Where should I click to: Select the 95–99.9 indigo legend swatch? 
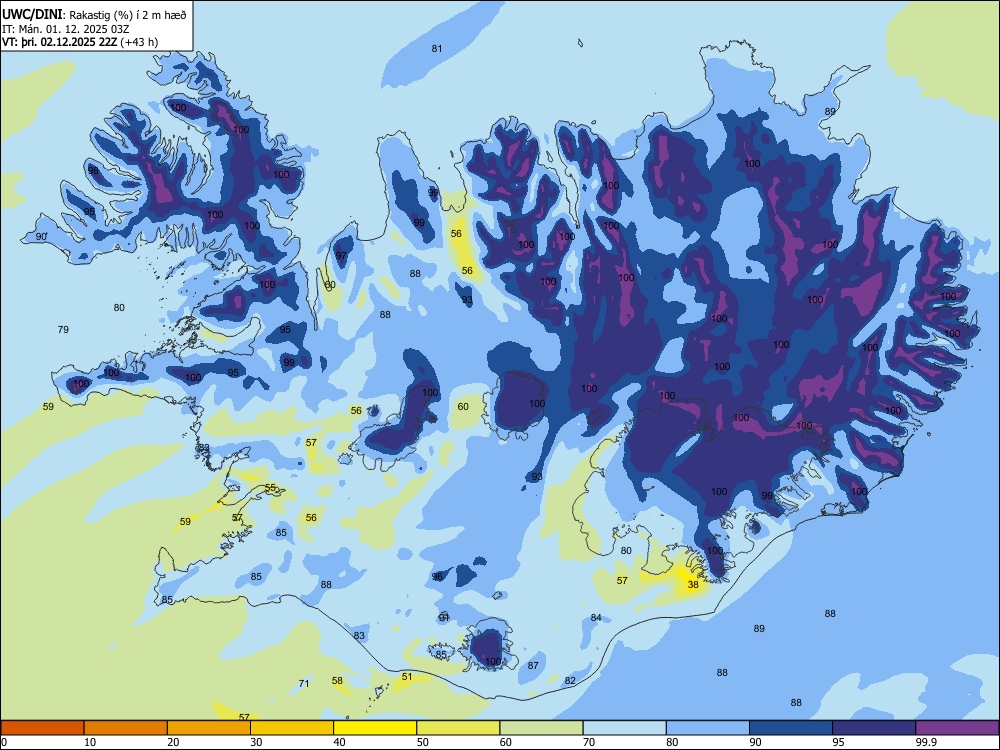[874, 728]
